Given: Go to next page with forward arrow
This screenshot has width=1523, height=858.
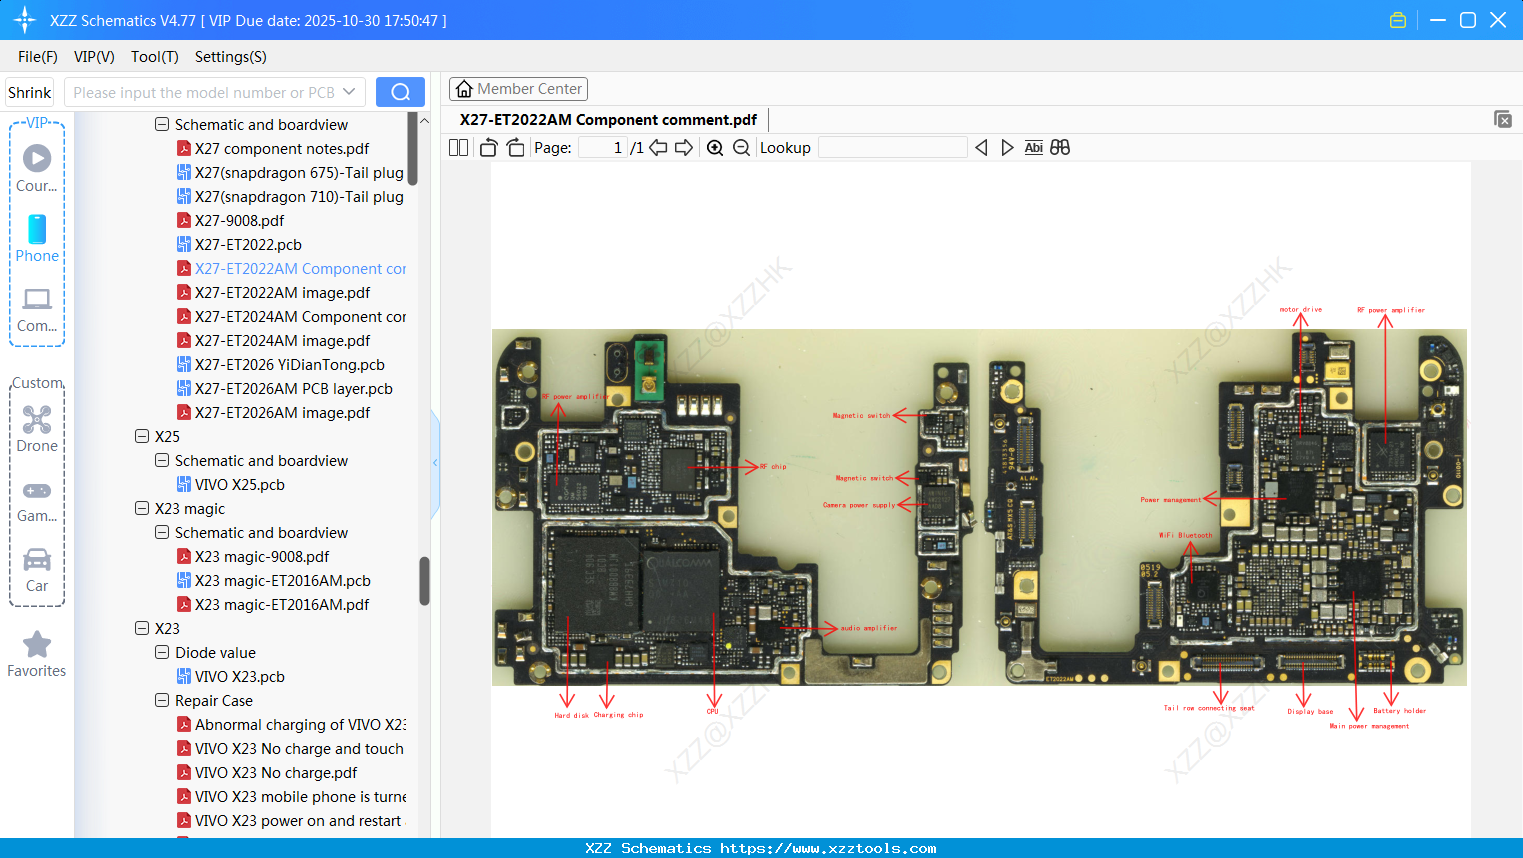Looking at the screenshot, I should [x=684, y=146].
